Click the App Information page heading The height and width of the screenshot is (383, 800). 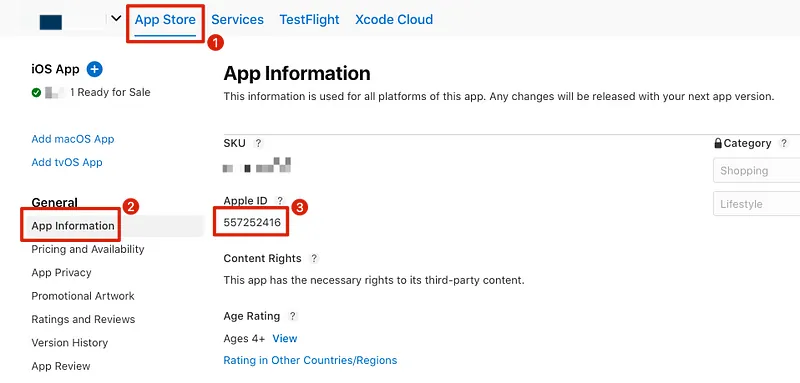click(297, 74)
